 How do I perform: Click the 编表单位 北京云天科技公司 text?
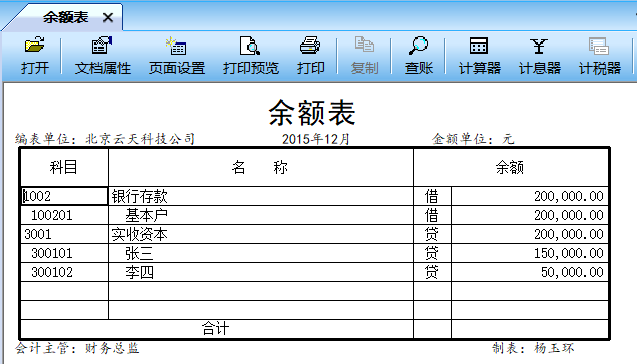click(105, 139)
